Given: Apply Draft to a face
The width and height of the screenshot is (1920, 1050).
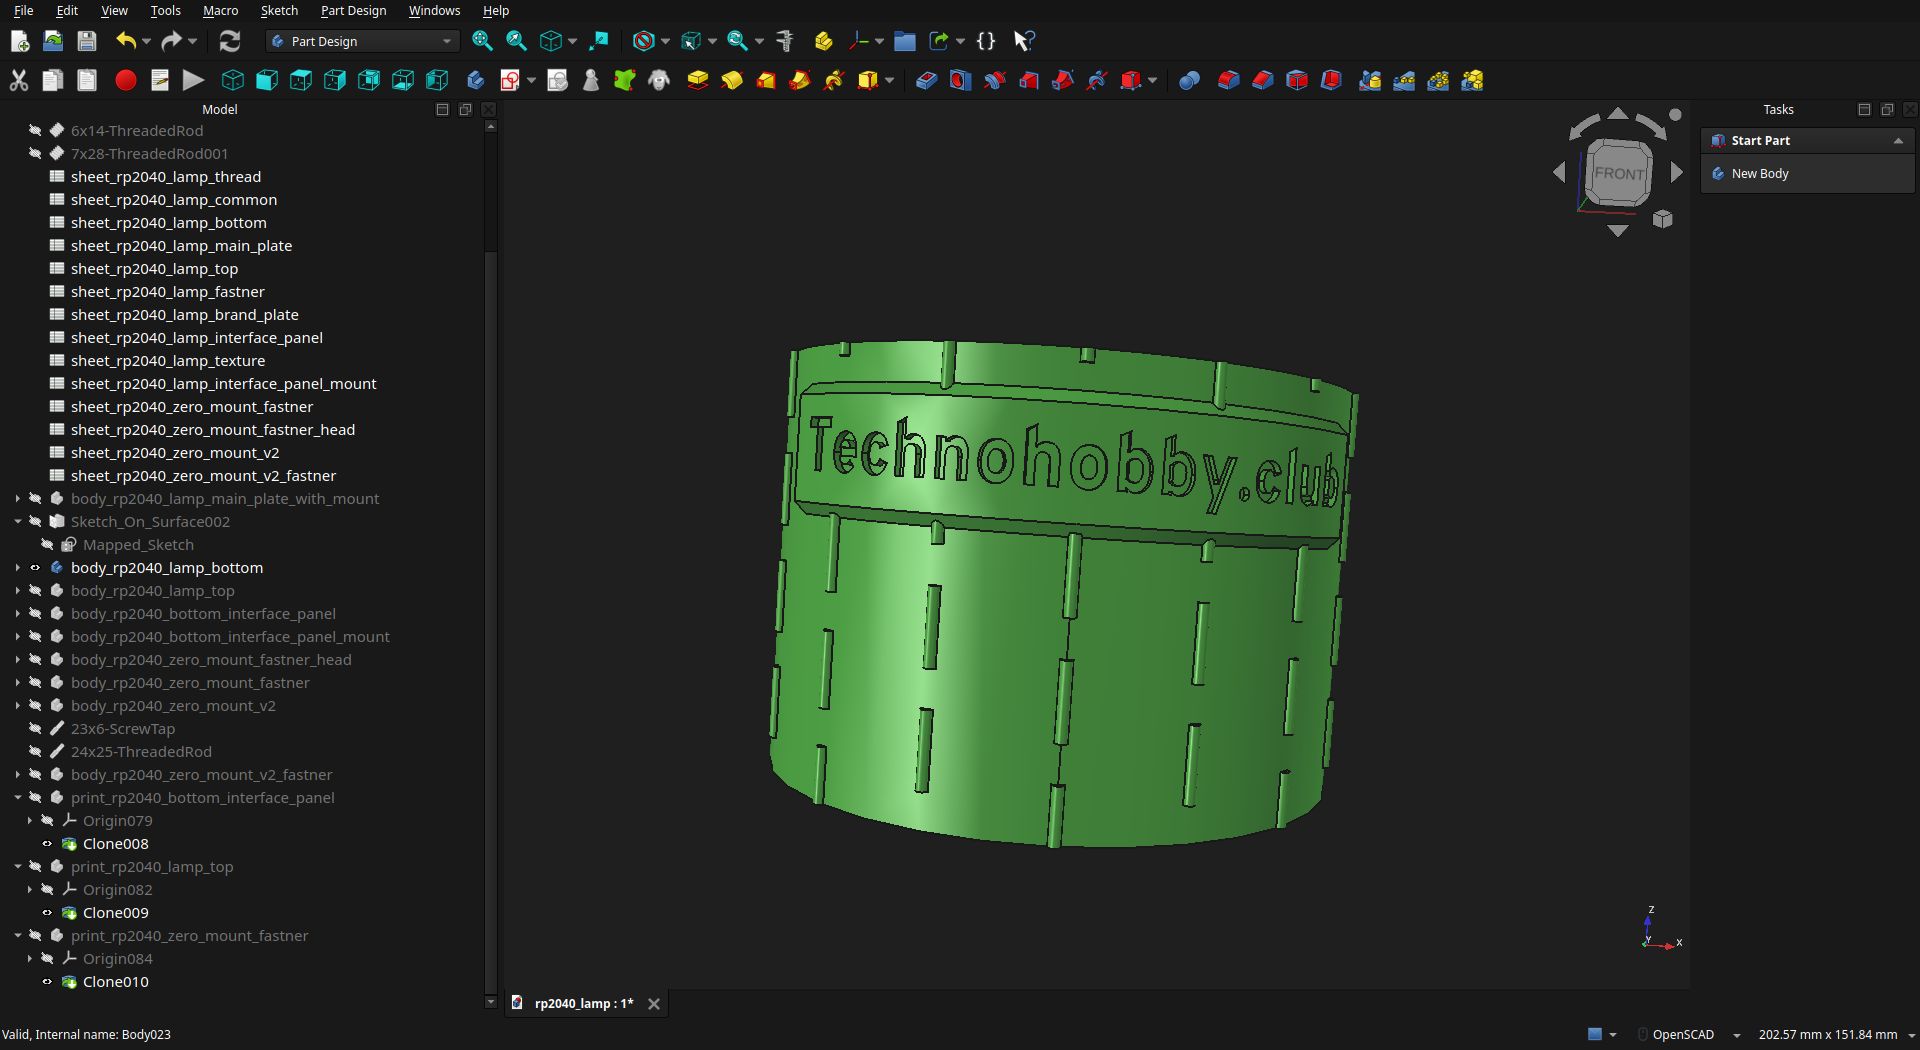Looking at the screenshot, I should tap(1297, 81).
